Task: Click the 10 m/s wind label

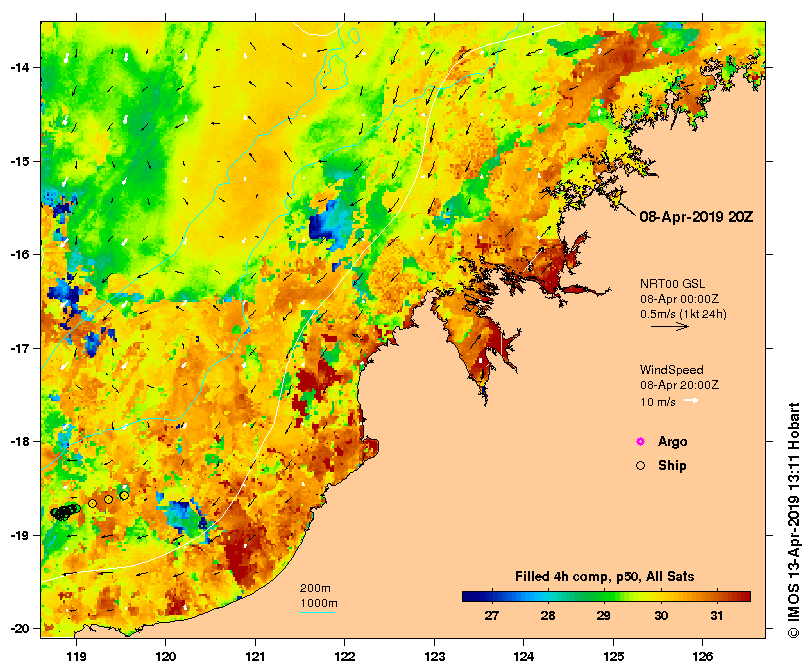Action: [x=658, y=402]
